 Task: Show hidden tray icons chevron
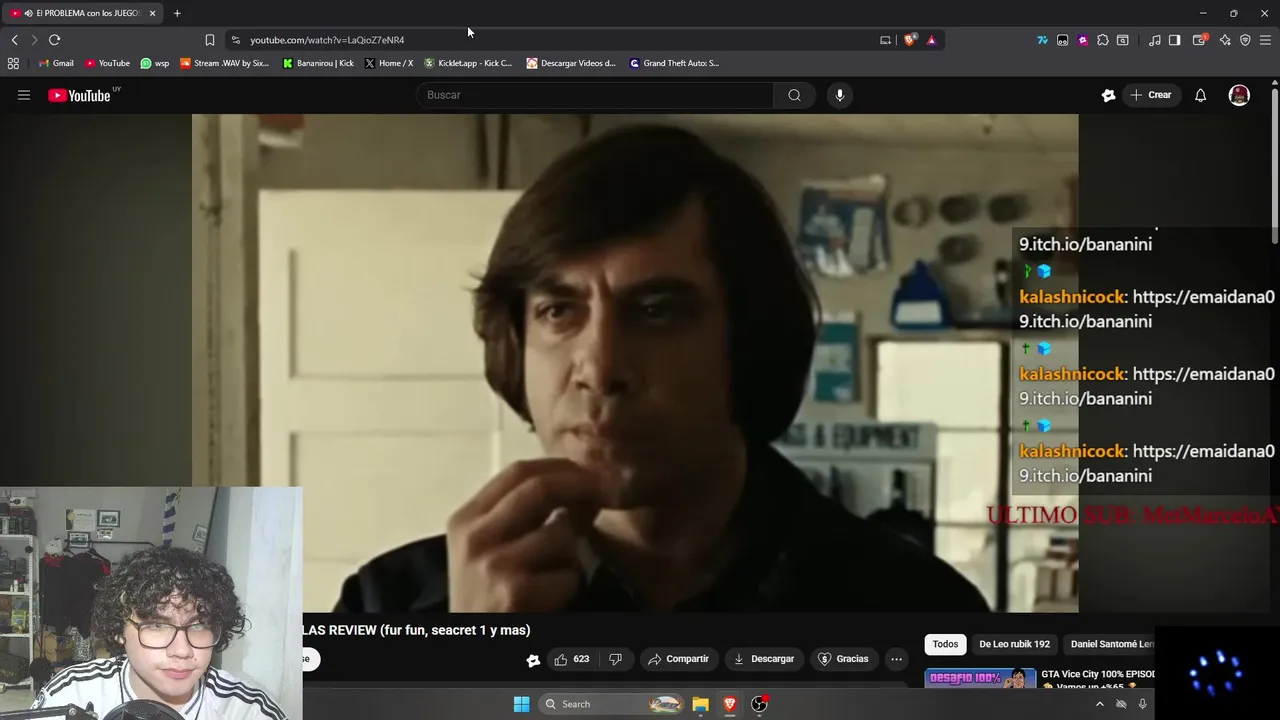click(x=1100, y=704)
